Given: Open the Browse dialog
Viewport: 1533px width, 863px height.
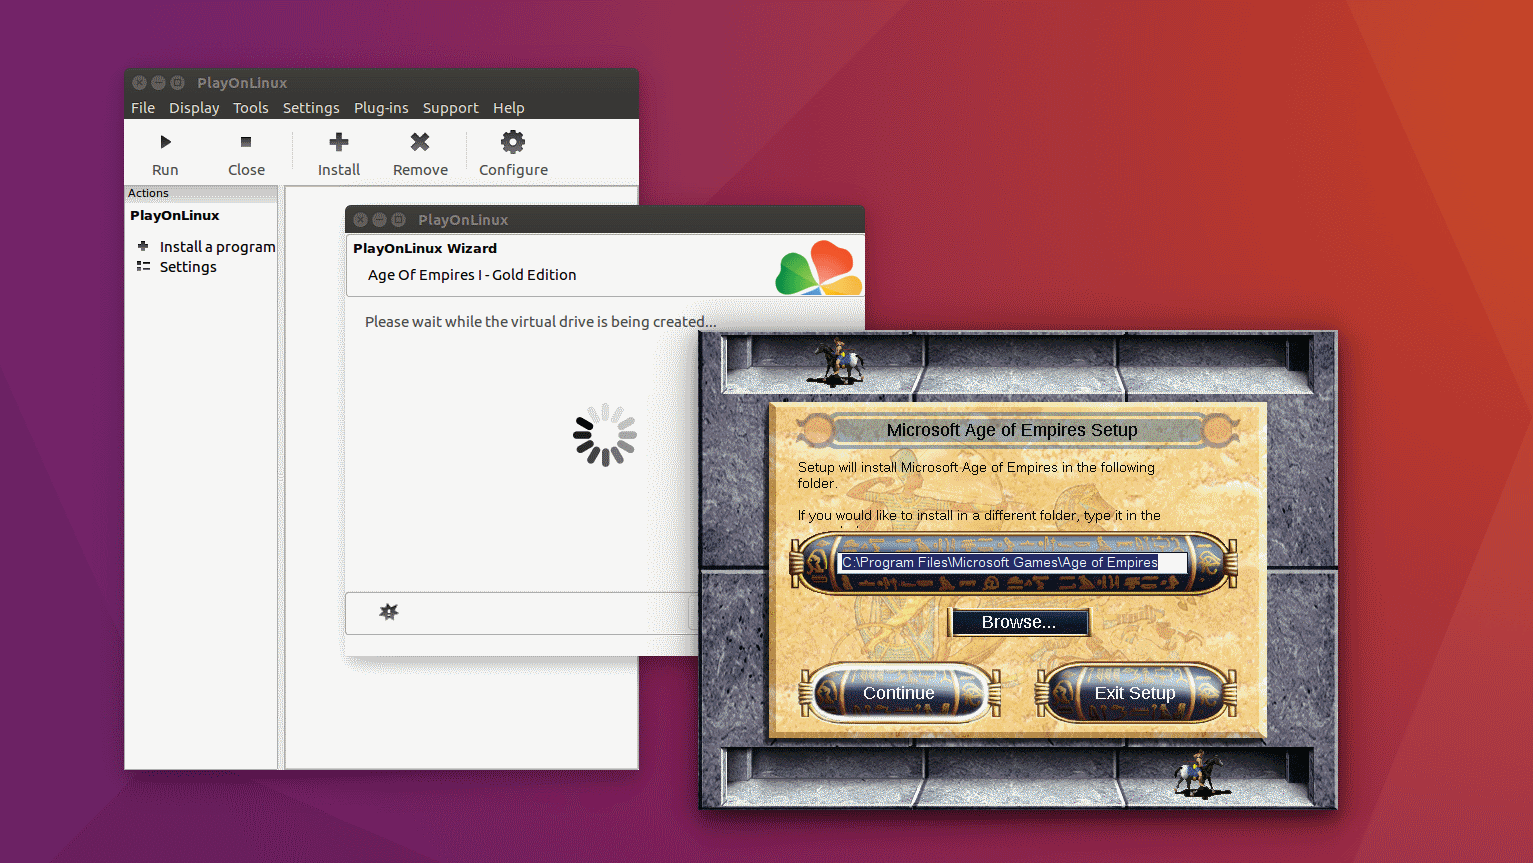Looking at the screenshot, I should (1018, 621).
